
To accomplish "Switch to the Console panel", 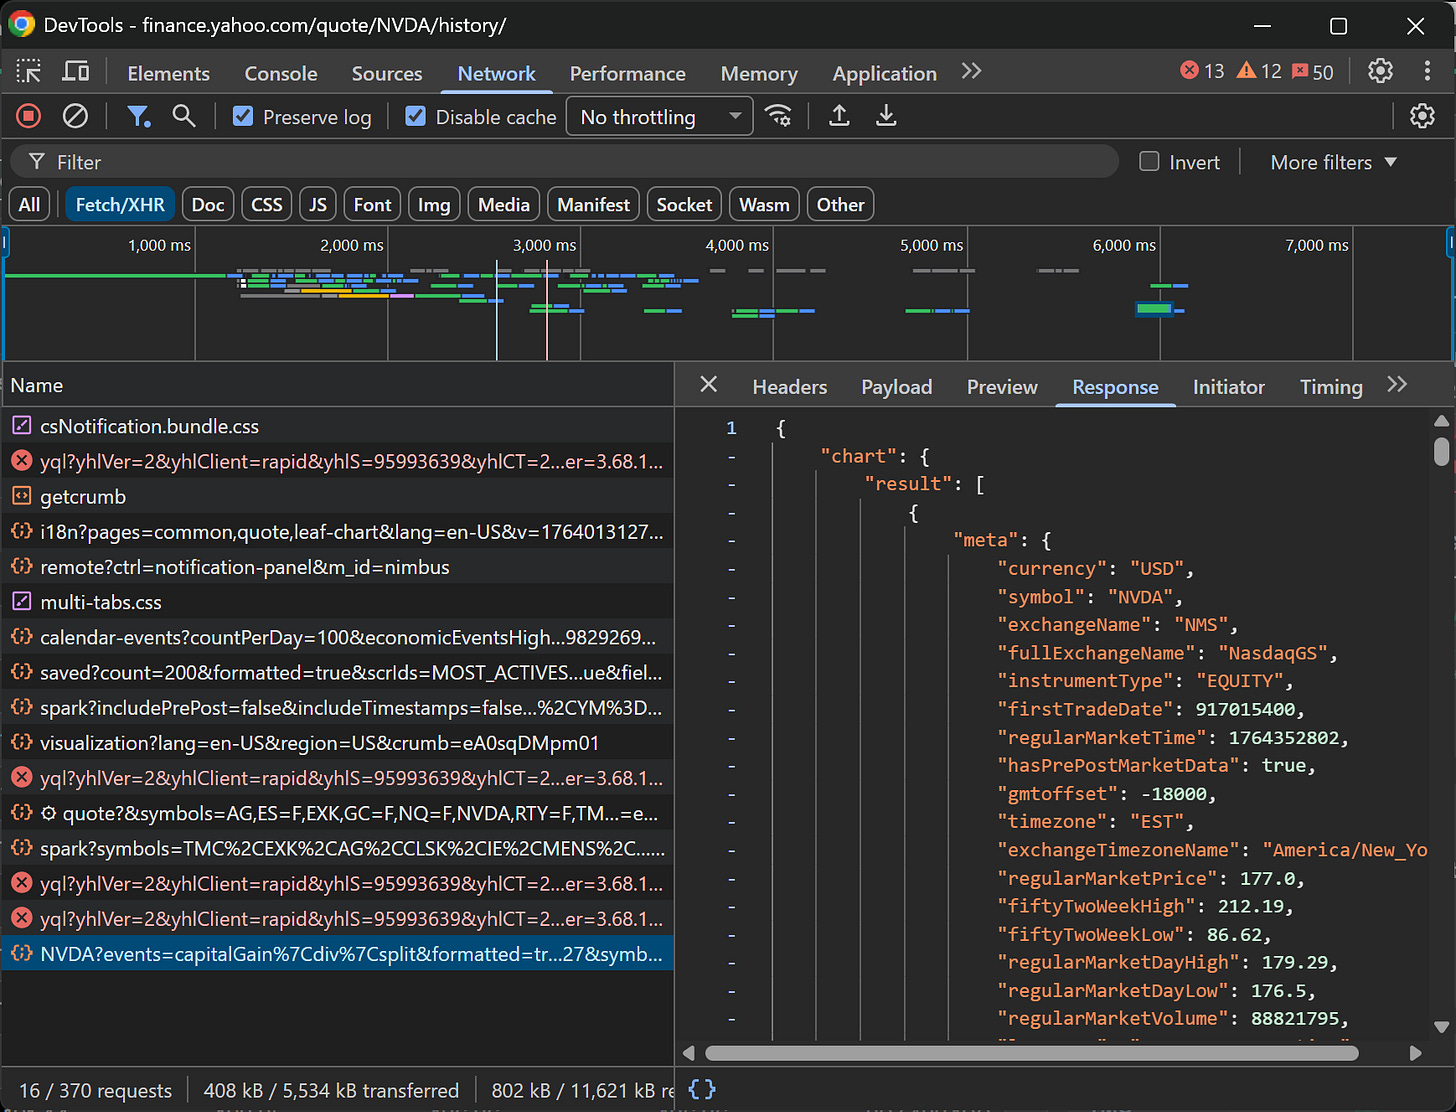I will tap(280, 72).
